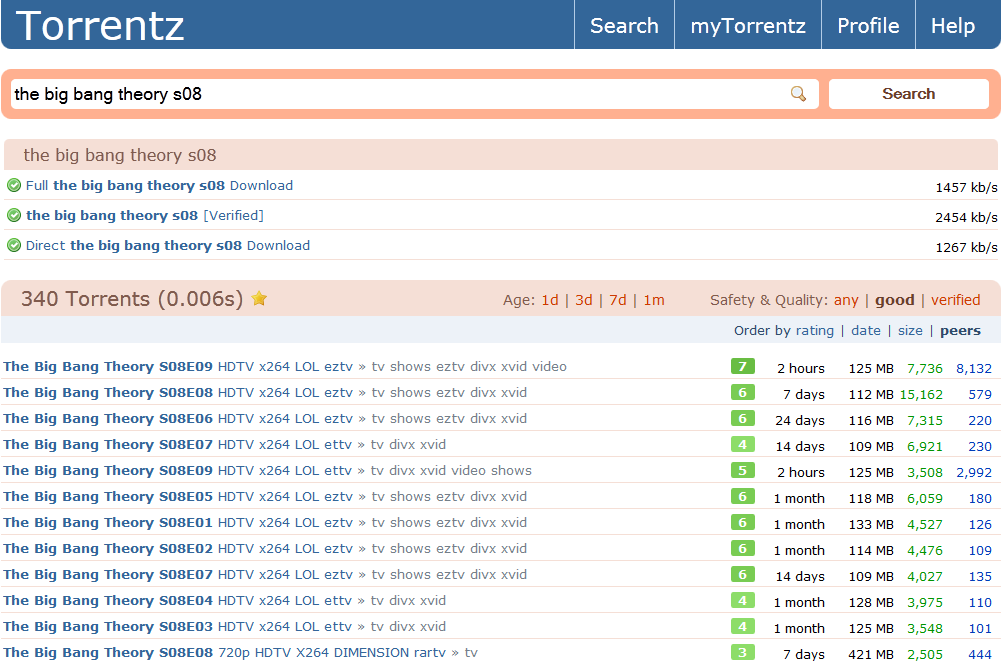Open S08E08 720p HDTV X264 DIMENSION torrent
Viewport: 1003px width, 664px height.
coord(225,653)
